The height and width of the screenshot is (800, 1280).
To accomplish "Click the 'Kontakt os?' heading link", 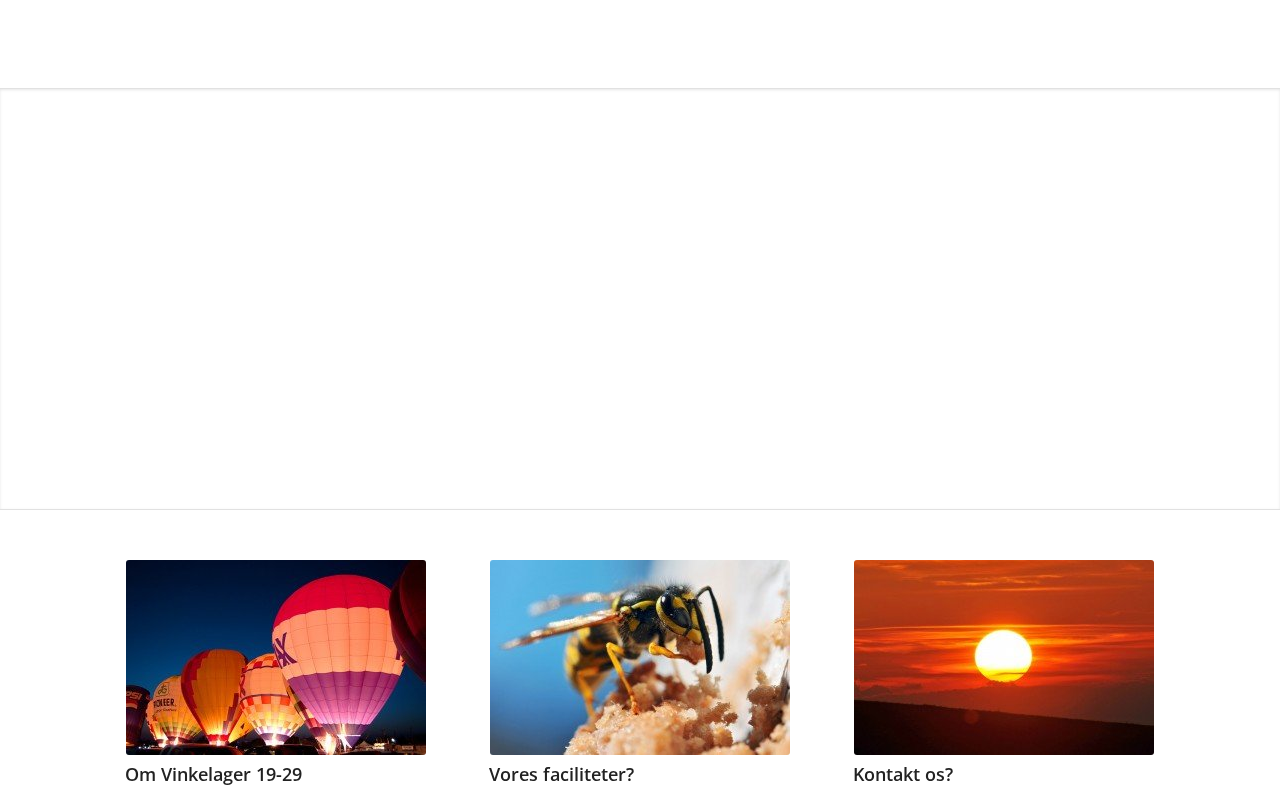I will 903,774.
